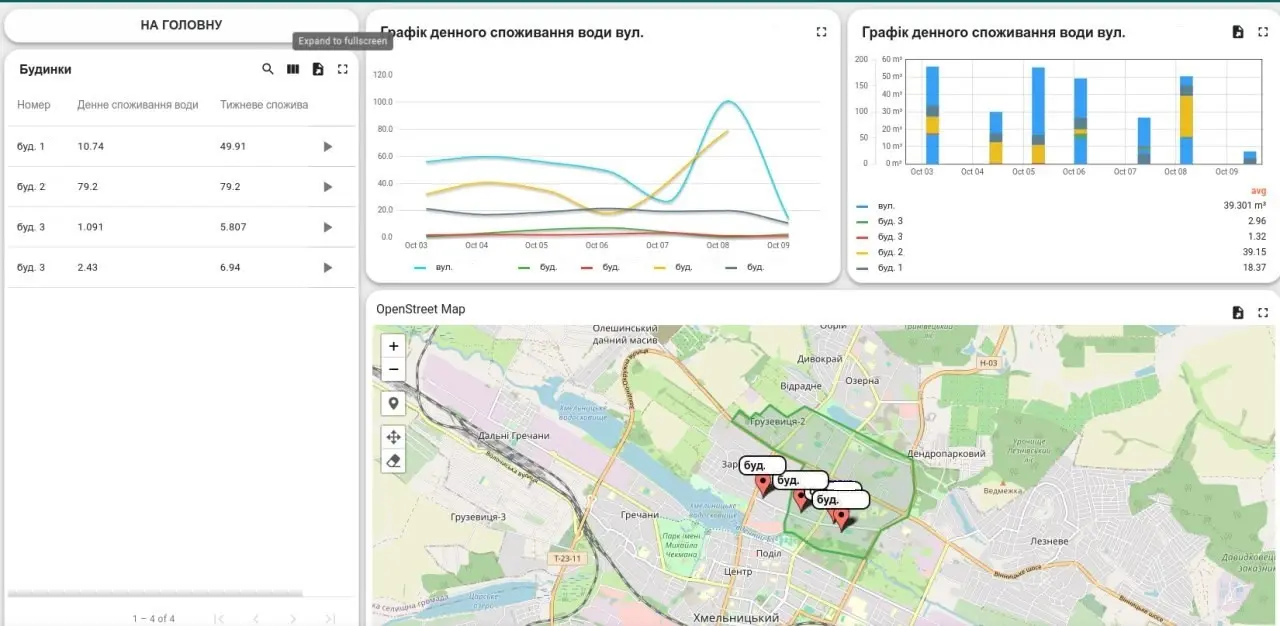Open details arrow for буд. 2 row
Image resolution: width=1280 pixels, height=626 pixels.
327,187
